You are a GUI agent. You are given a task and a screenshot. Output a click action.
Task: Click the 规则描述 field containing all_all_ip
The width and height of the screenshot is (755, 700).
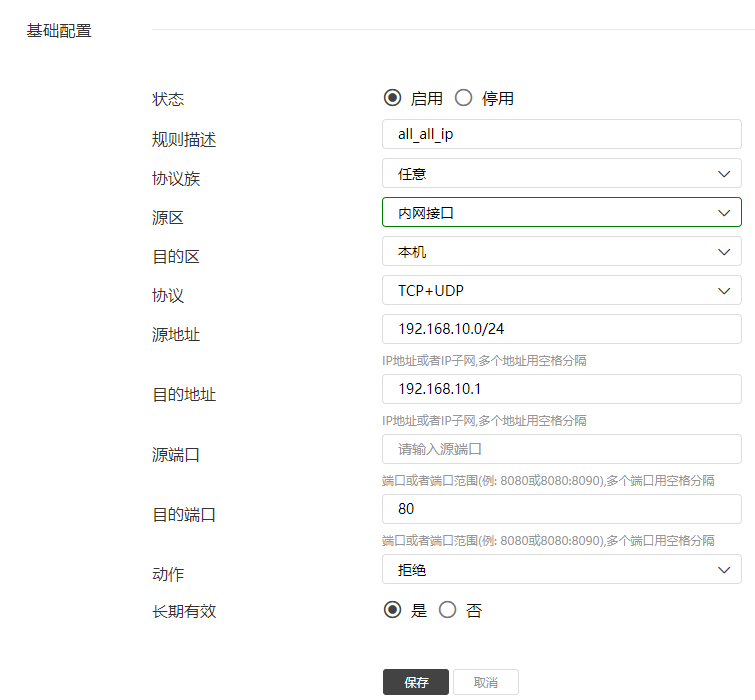(x=561, y=134)
